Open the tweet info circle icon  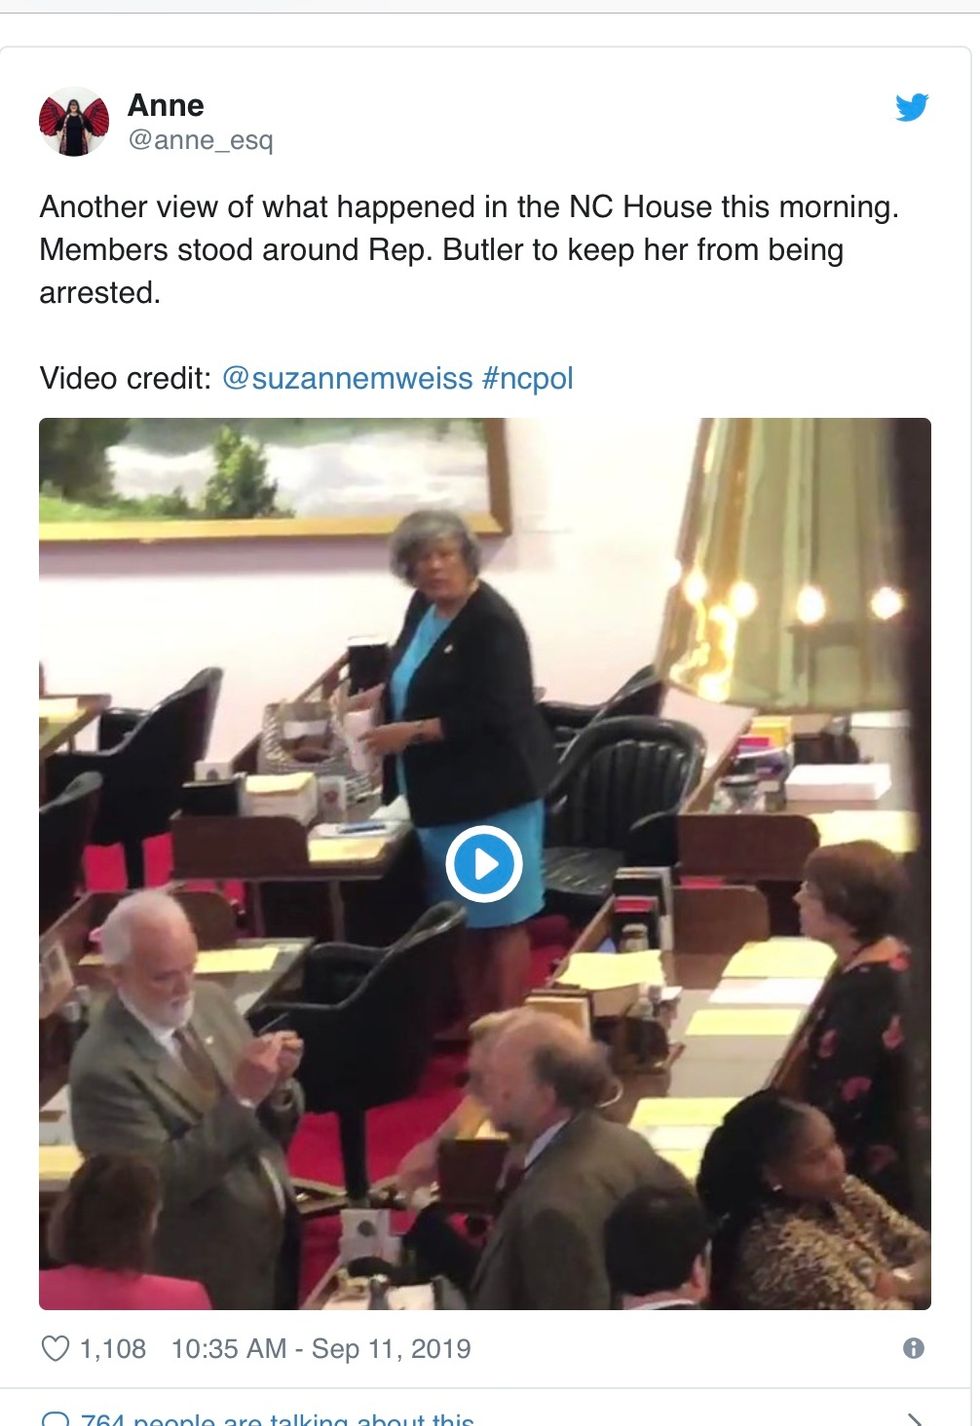point(914,1348)
